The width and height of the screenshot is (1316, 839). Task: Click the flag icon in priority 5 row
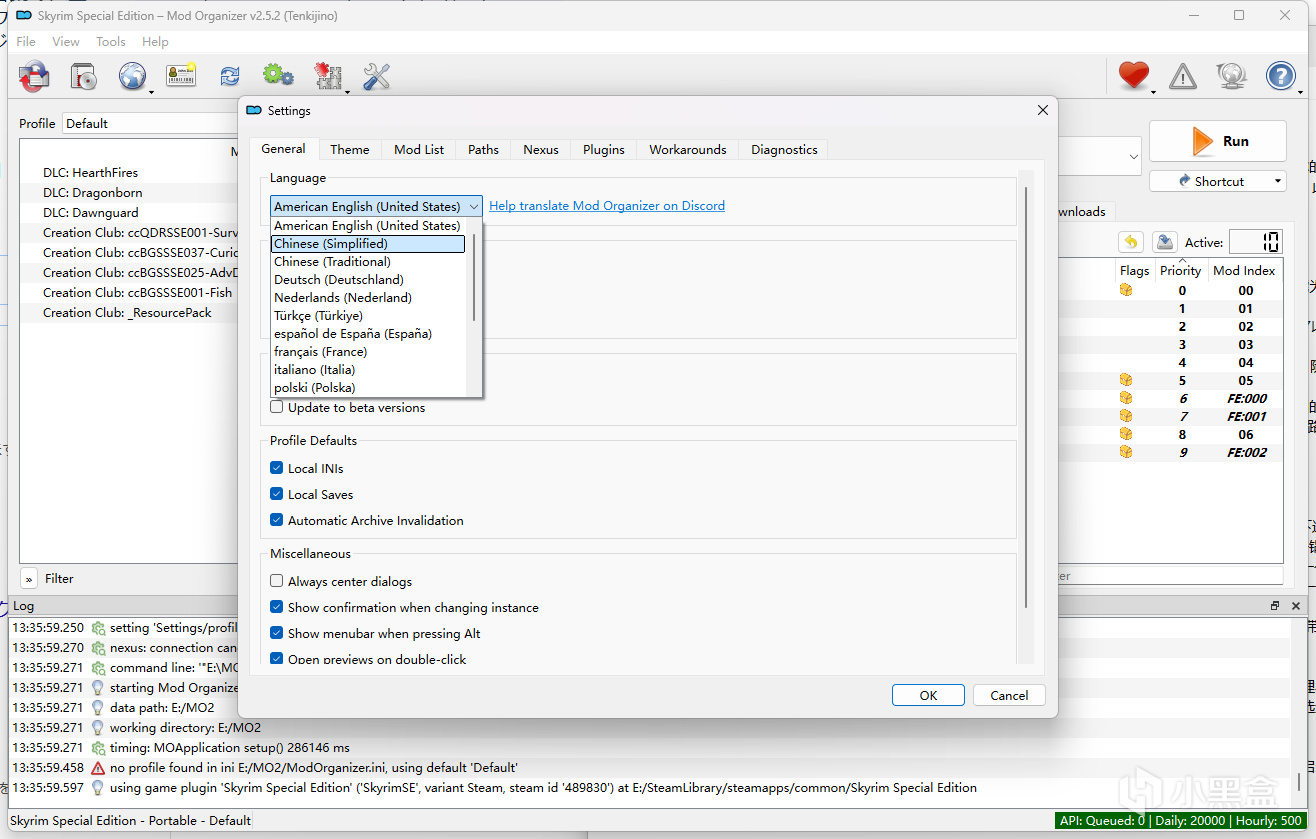click(x=1126, y=380)
